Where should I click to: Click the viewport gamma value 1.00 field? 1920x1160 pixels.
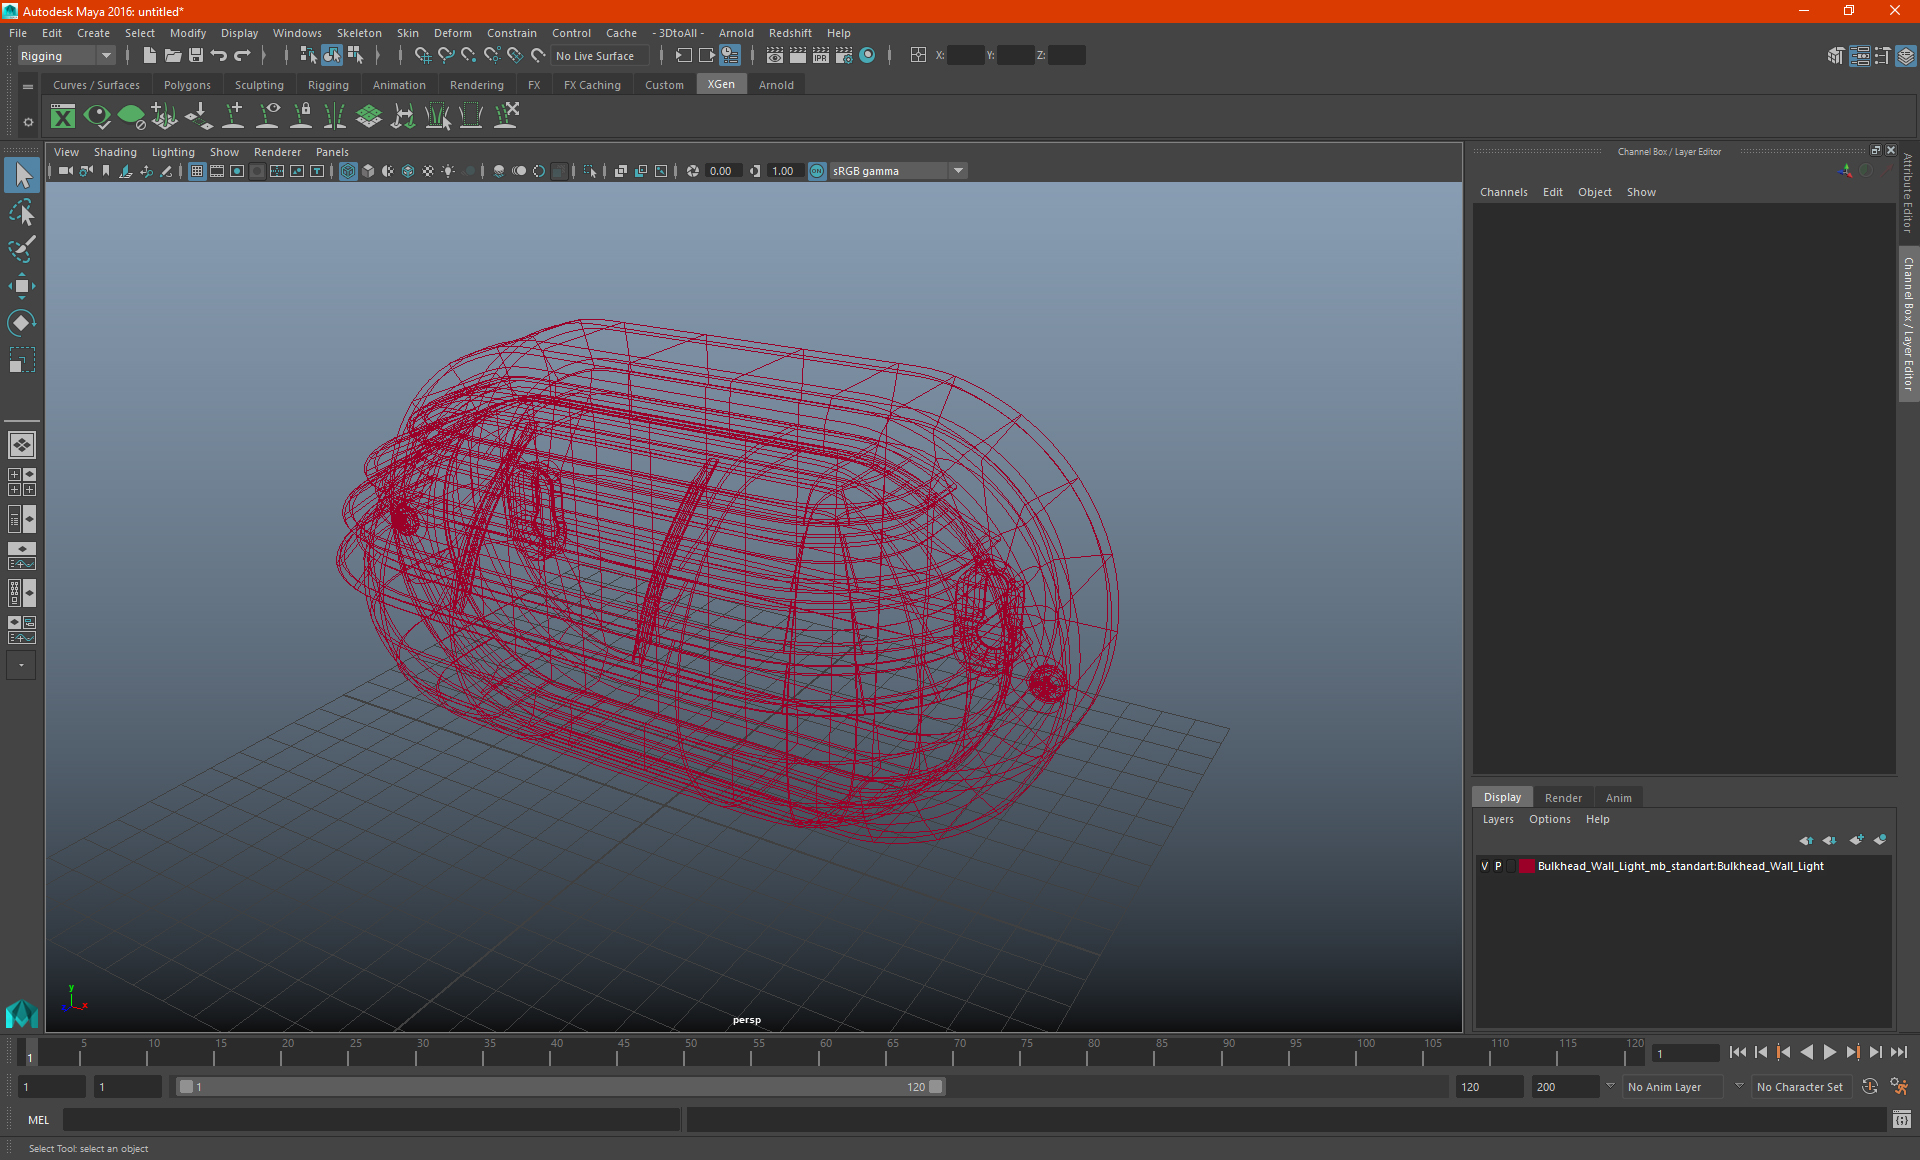[784, 171]
